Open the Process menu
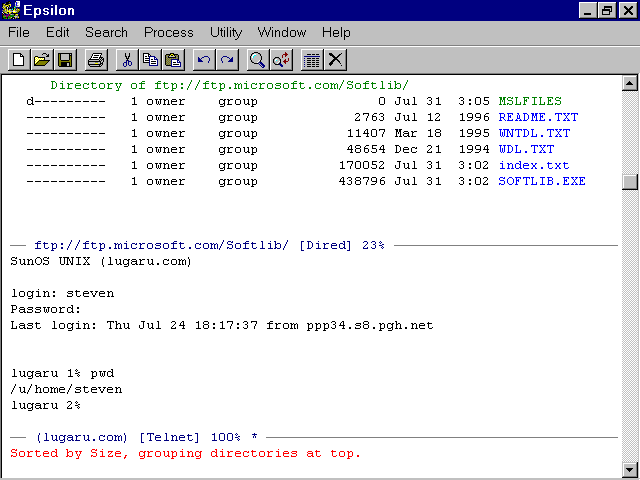 click(169, 33)
